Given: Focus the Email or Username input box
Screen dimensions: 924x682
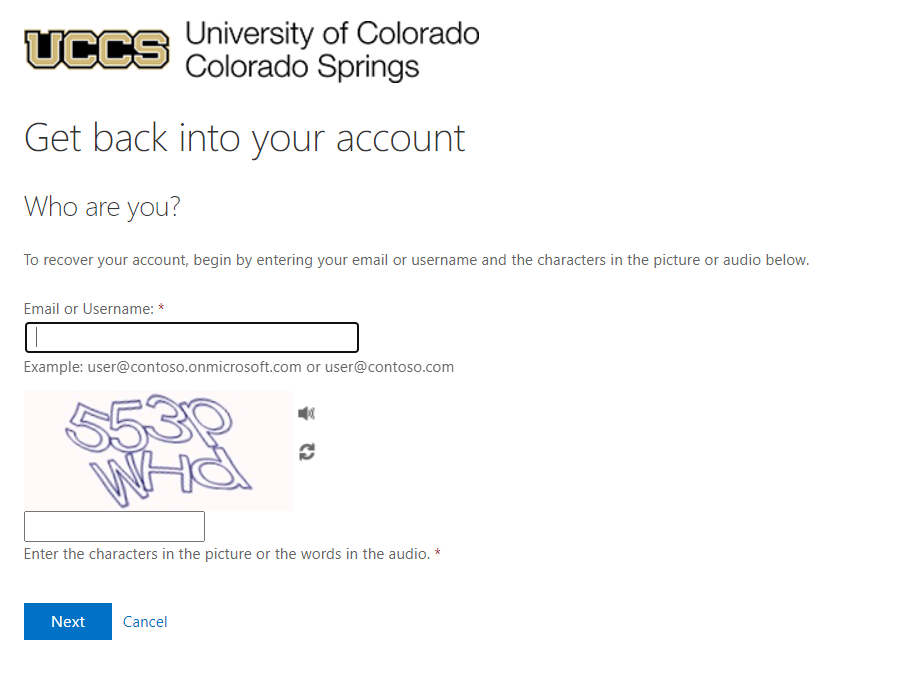Looking at the screenshot, I should tap(192, 338).
